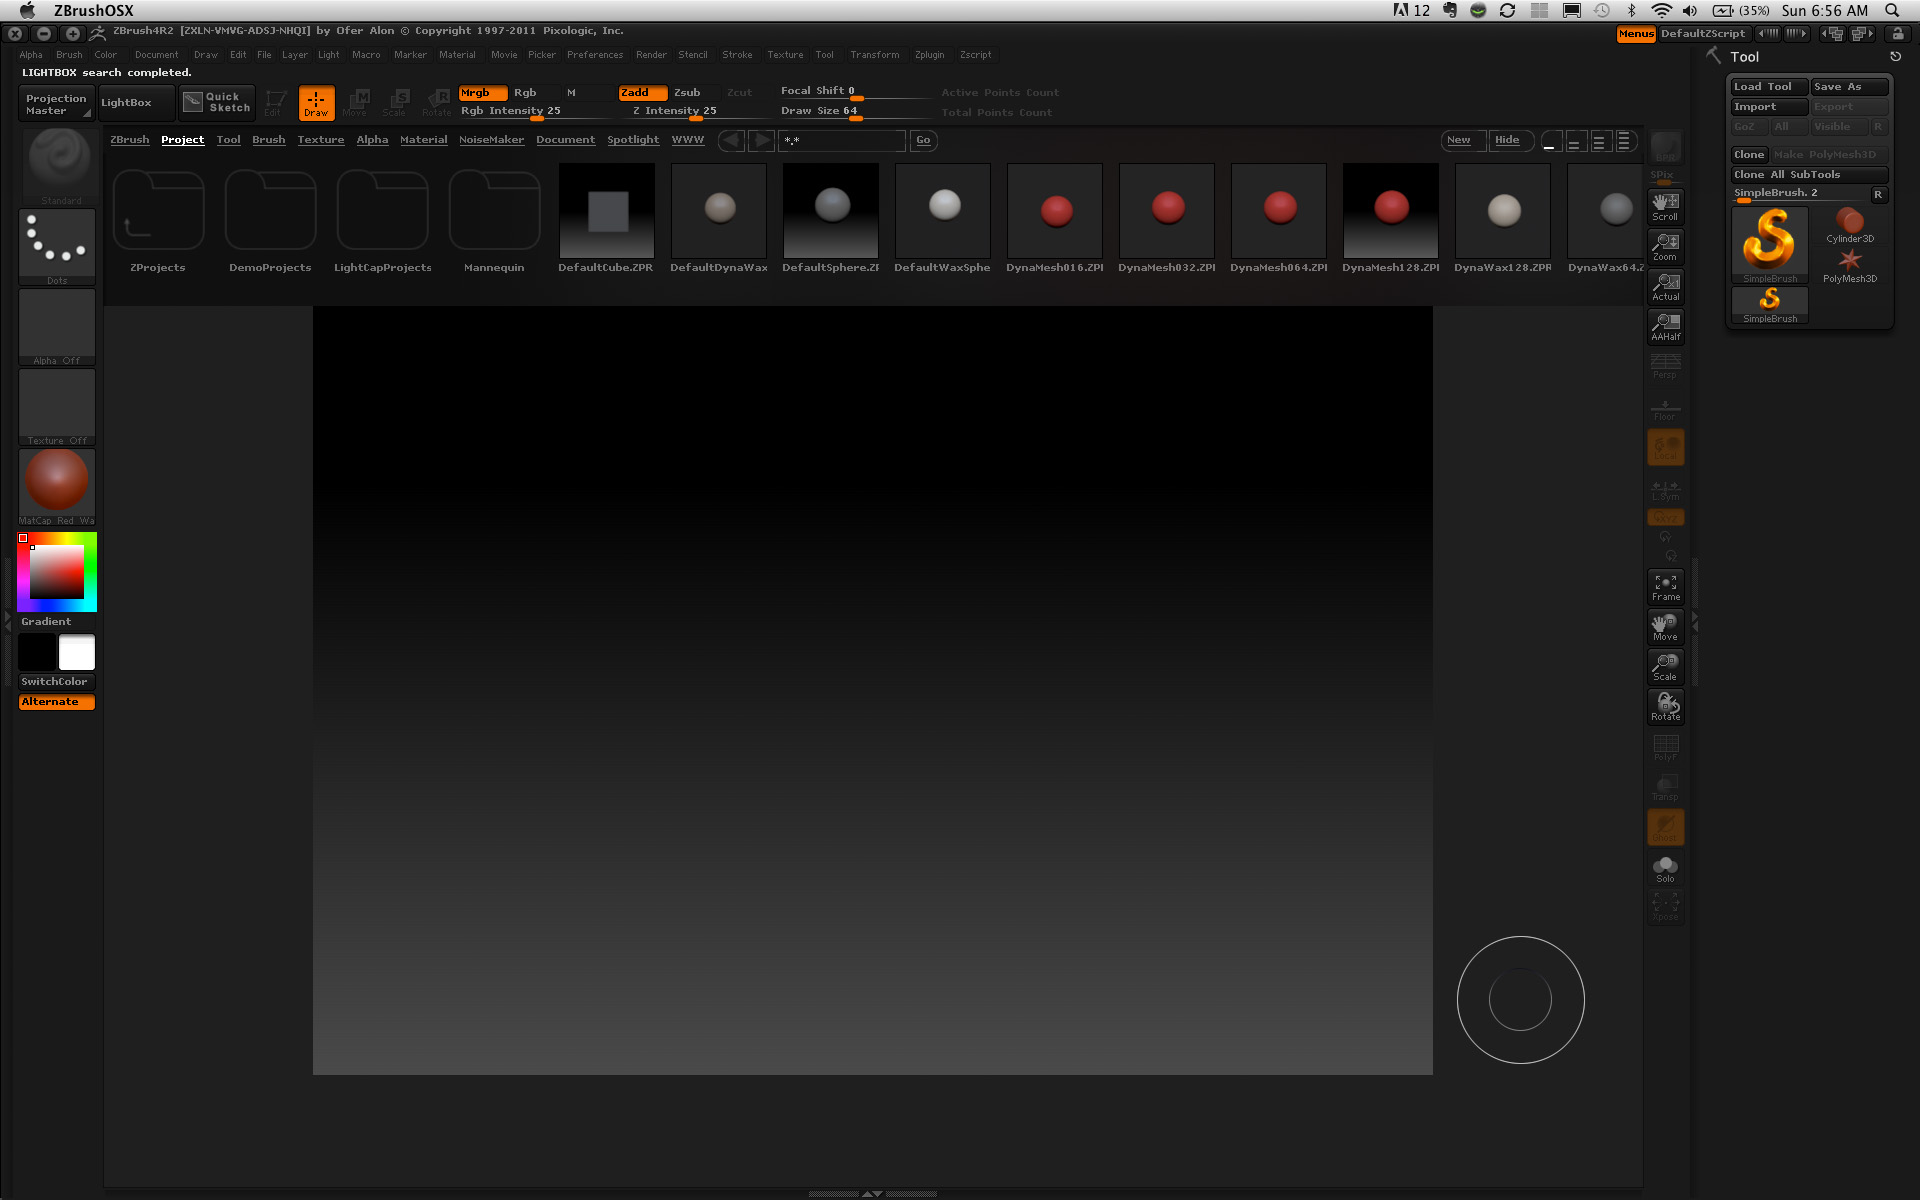Click the Clone All SubTools button

coord(1809,175)
